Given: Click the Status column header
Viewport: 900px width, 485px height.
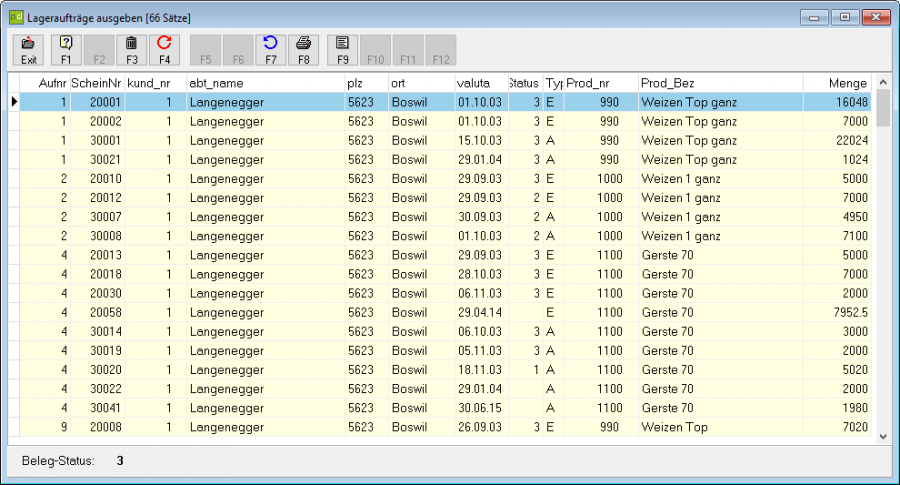Looking at the screenshot, I should pos(526,83).
